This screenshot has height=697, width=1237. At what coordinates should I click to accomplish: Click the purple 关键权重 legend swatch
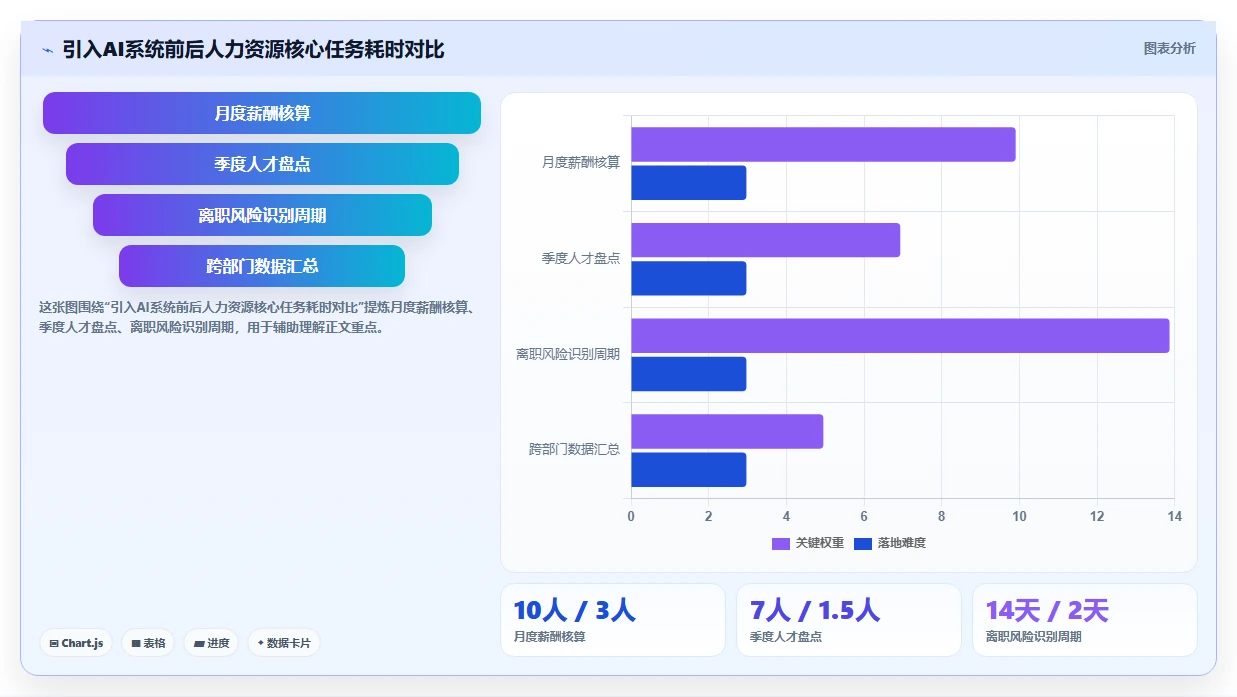click(x=781, y=543)
